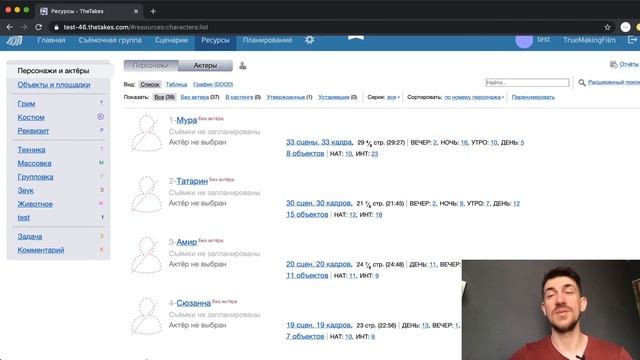Screen dimensions: 640x360
Task: Open the Главная menu
Action: pyautogui.click(x=51, y=40)
